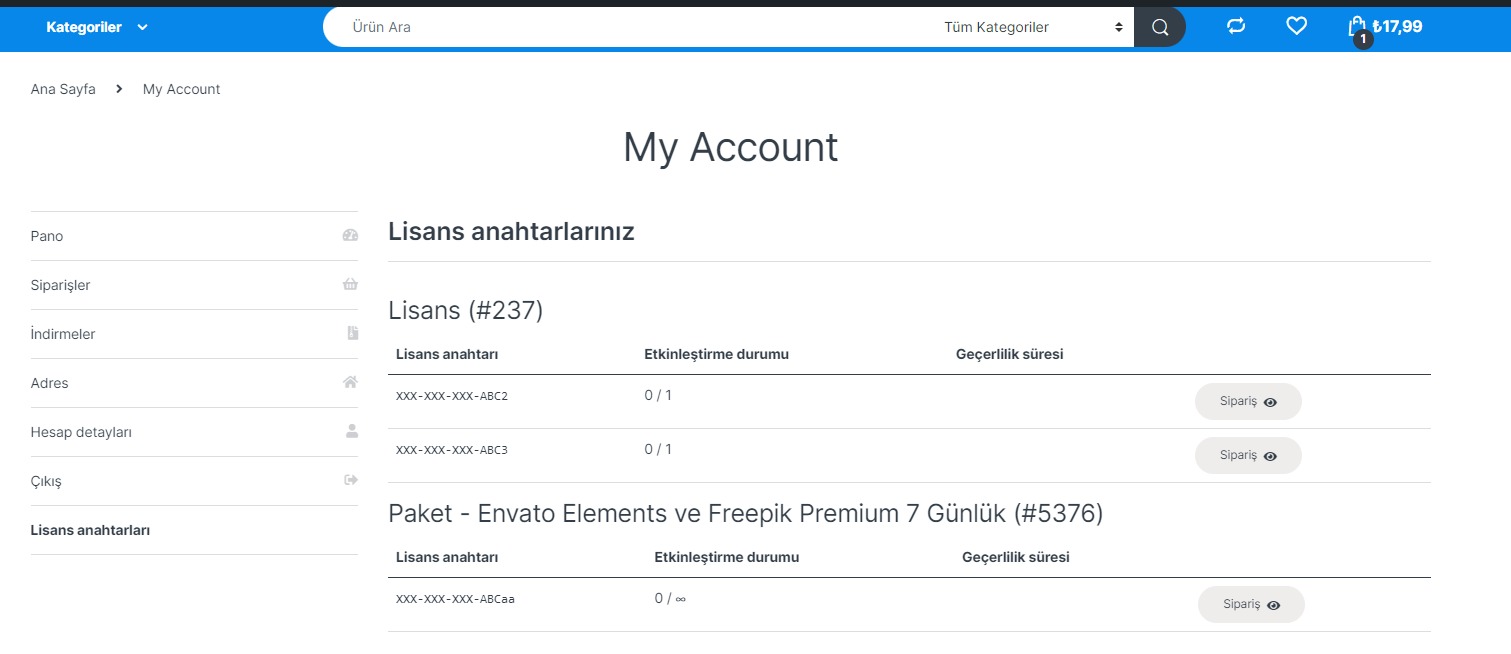View order for license key XXX-XXX-XXX-ABC2
Viewport: 1511px width, 654px height.
tap(1248, 401)
